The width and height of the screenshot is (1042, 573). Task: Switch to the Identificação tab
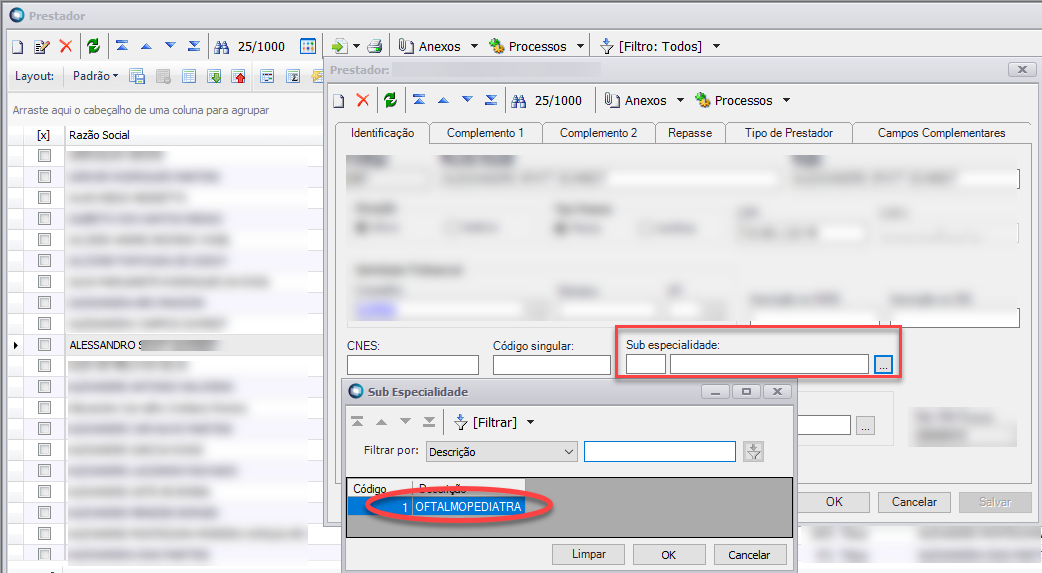point(382,133)
